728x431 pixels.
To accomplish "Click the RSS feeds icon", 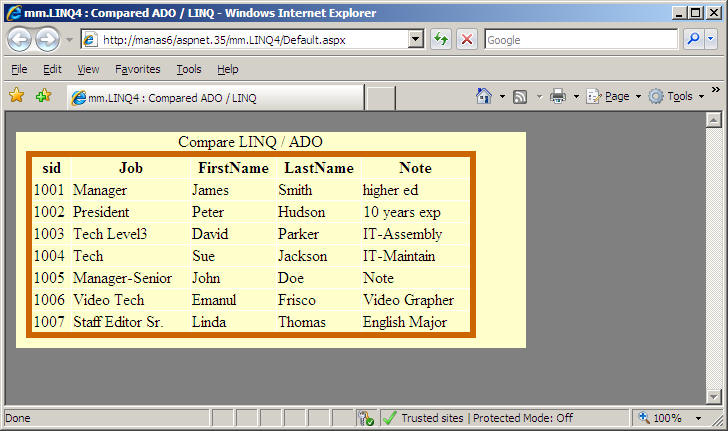I will pos(520,96).
